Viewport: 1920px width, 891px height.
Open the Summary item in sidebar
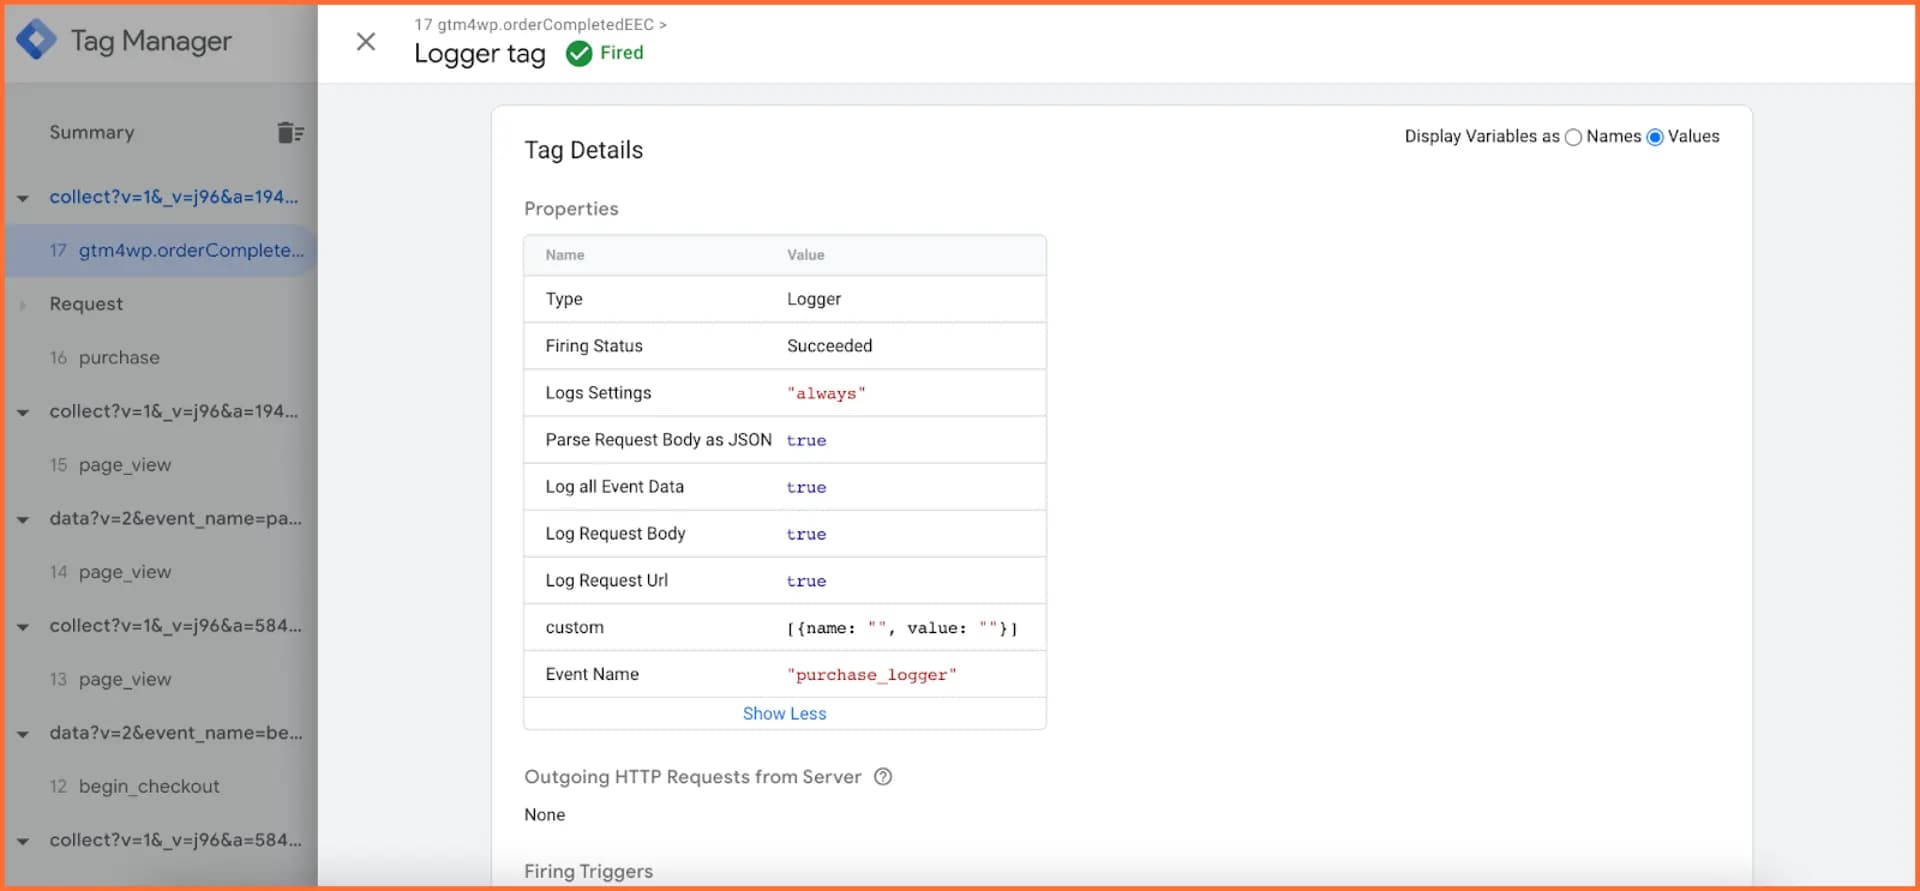[x=92, y=132]
